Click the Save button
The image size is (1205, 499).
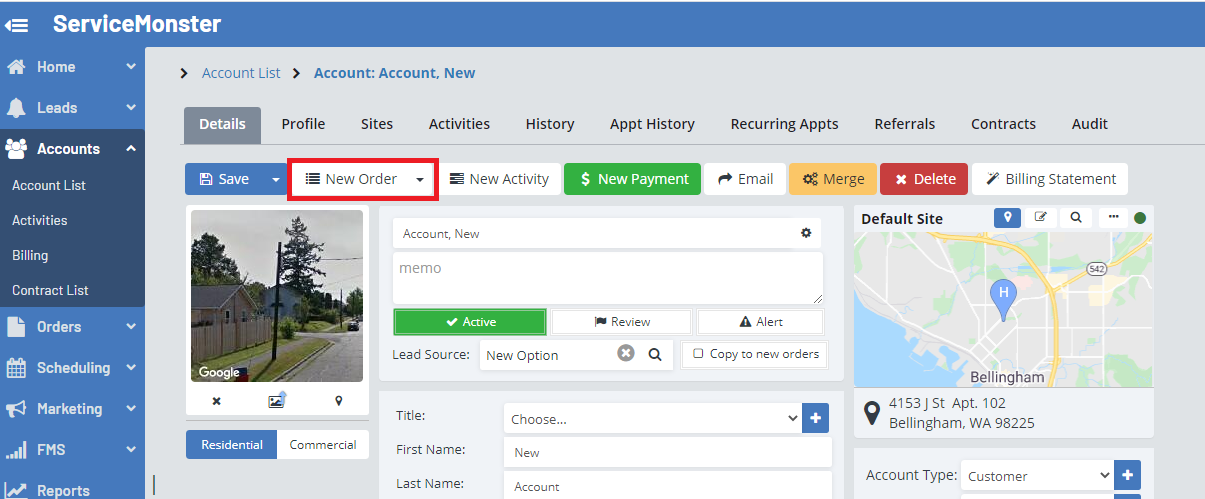pyautogui.click(x=225, y=179)
